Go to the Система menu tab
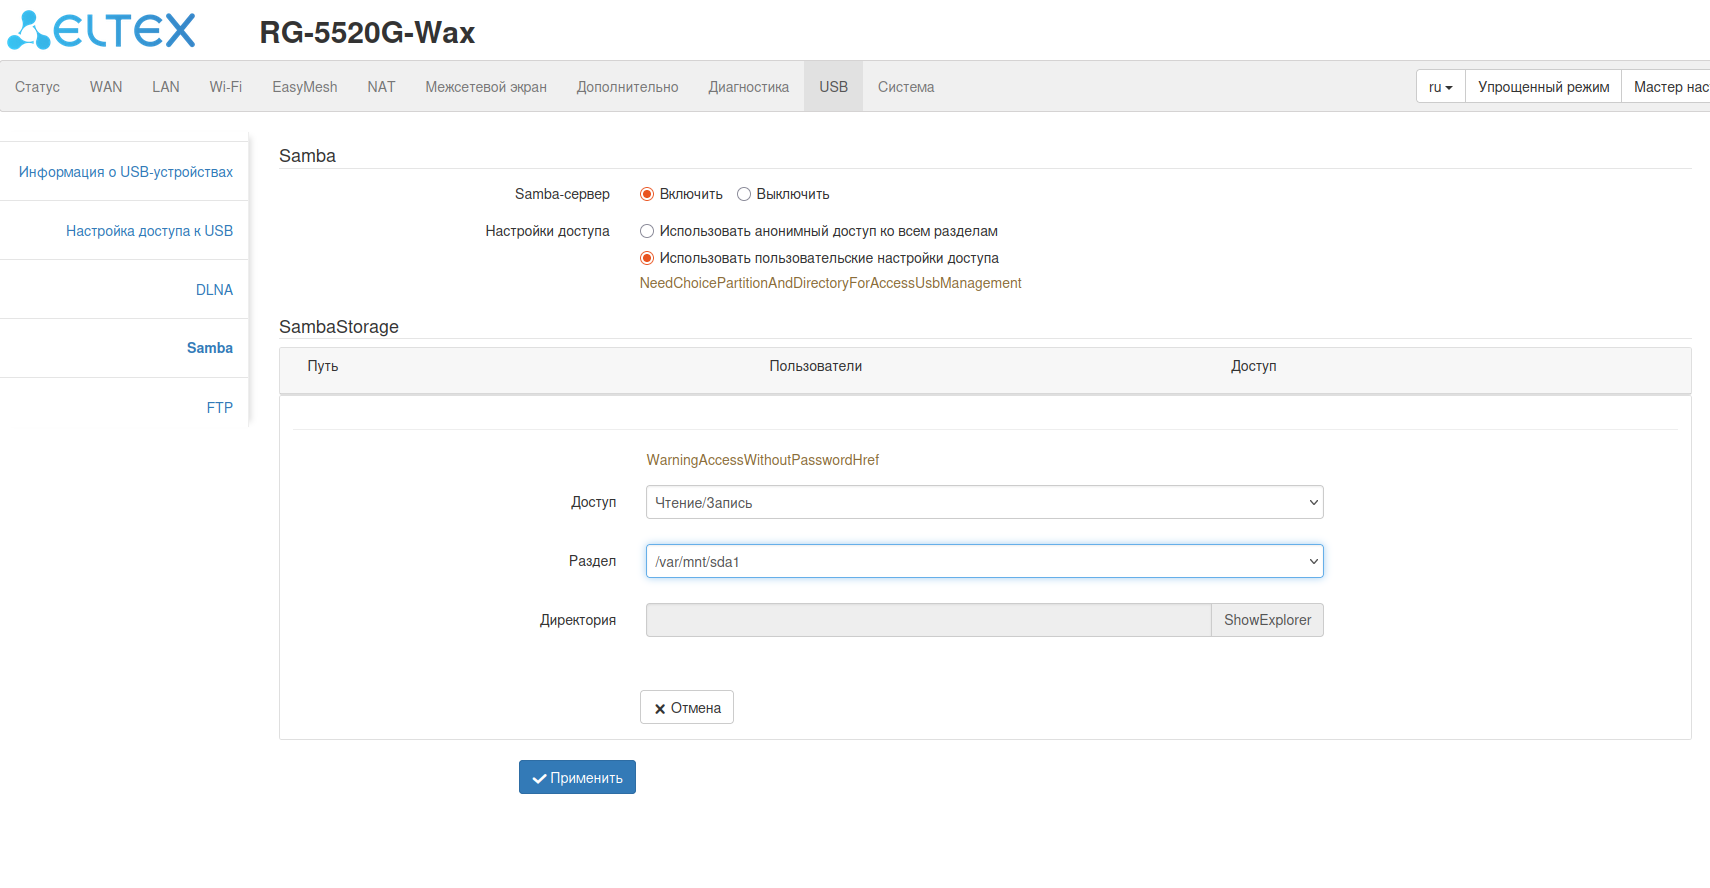Screen dimensions: 1710x888 (906, 87)
